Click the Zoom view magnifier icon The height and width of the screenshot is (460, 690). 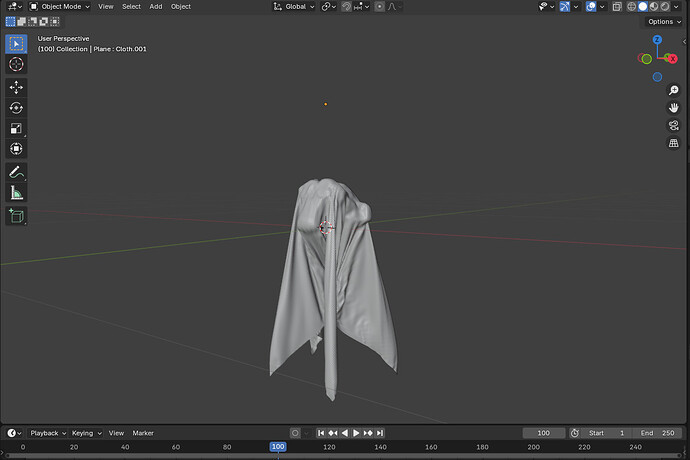(673, 90)
